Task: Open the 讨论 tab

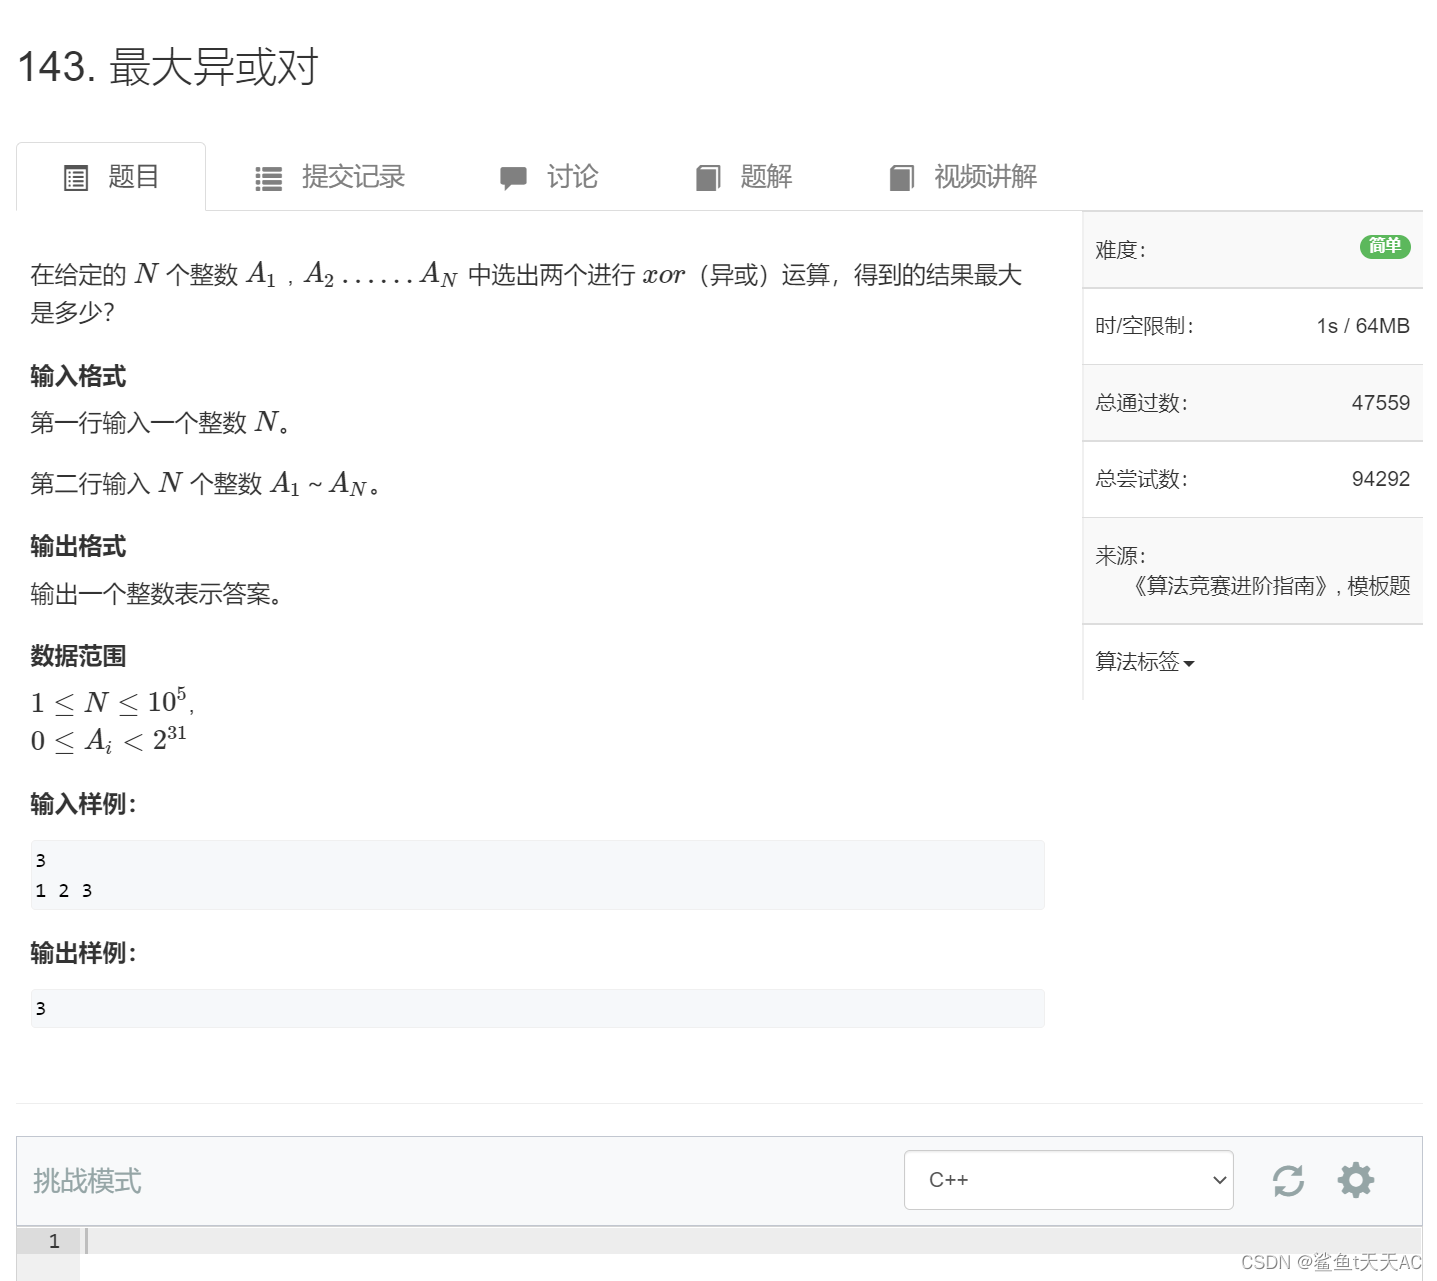Action: (x=571, y=176)
